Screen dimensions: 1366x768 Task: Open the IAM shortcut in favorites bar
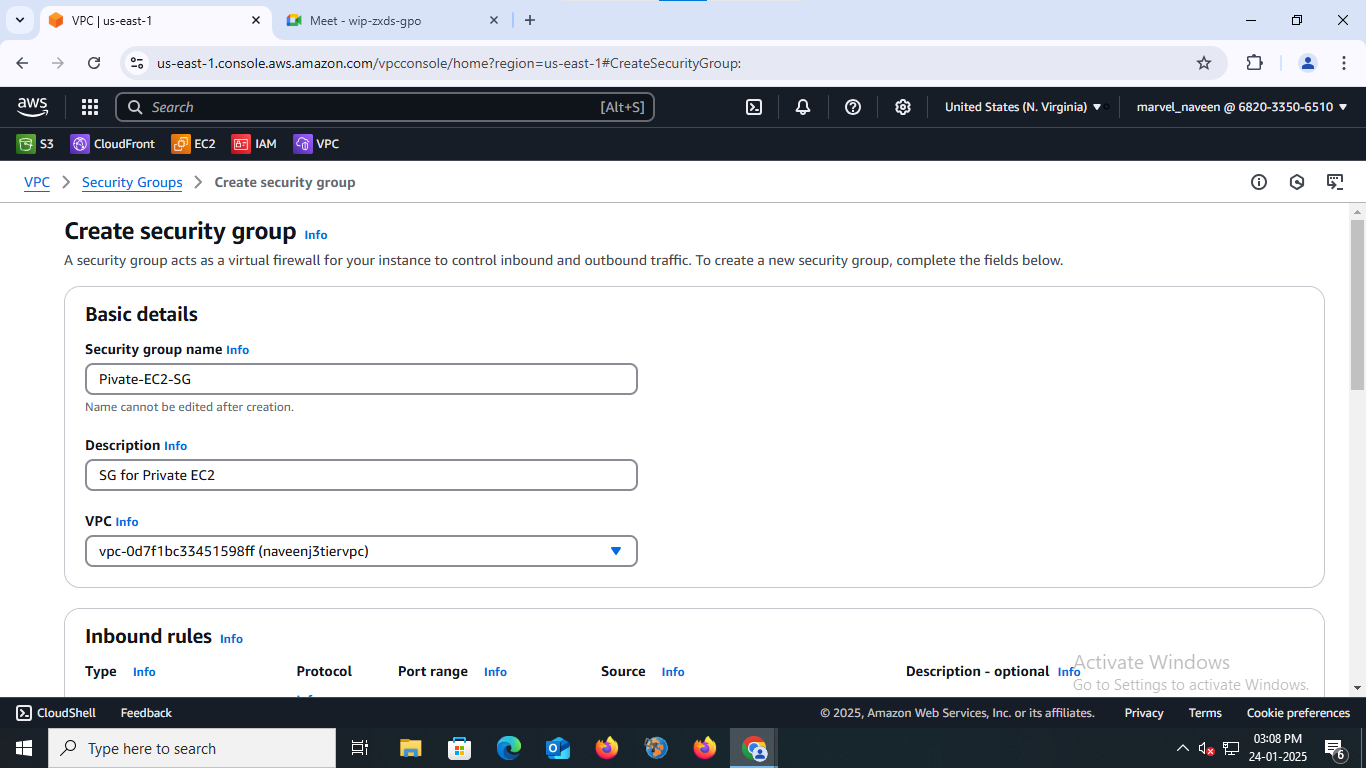[x=254, y=144]
